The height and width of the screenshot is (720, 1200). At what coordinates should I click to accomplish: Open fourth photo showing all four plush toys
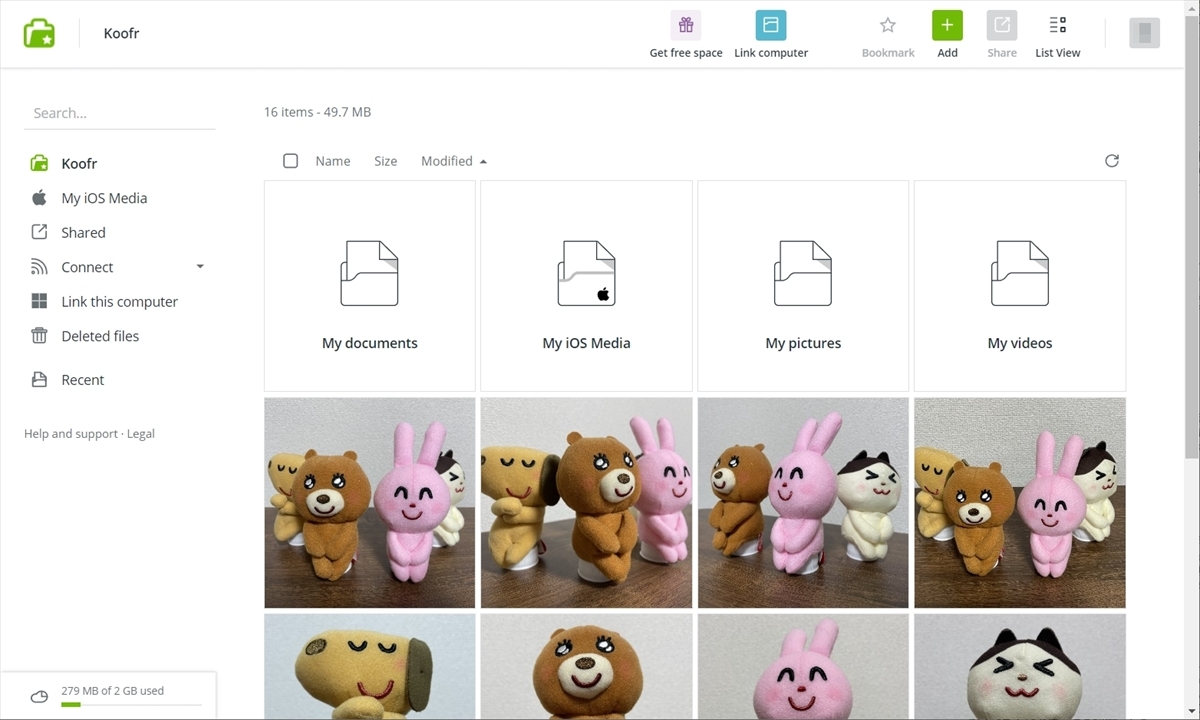(1020, 503)
